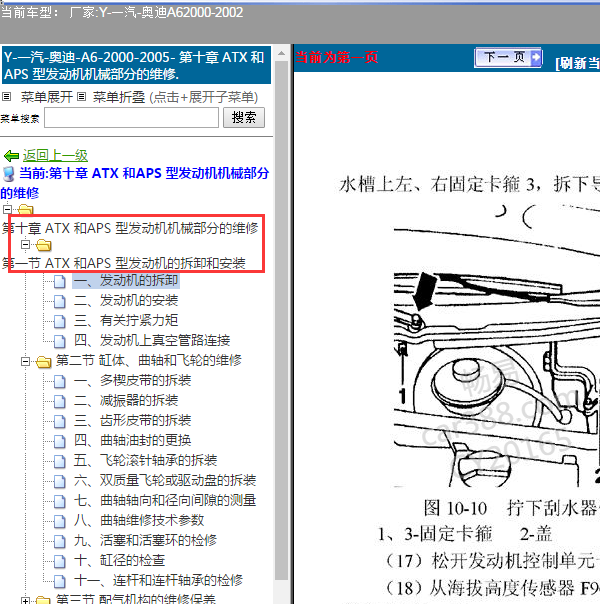Click the computer icon beside 当前:第十章

(8, 174)
